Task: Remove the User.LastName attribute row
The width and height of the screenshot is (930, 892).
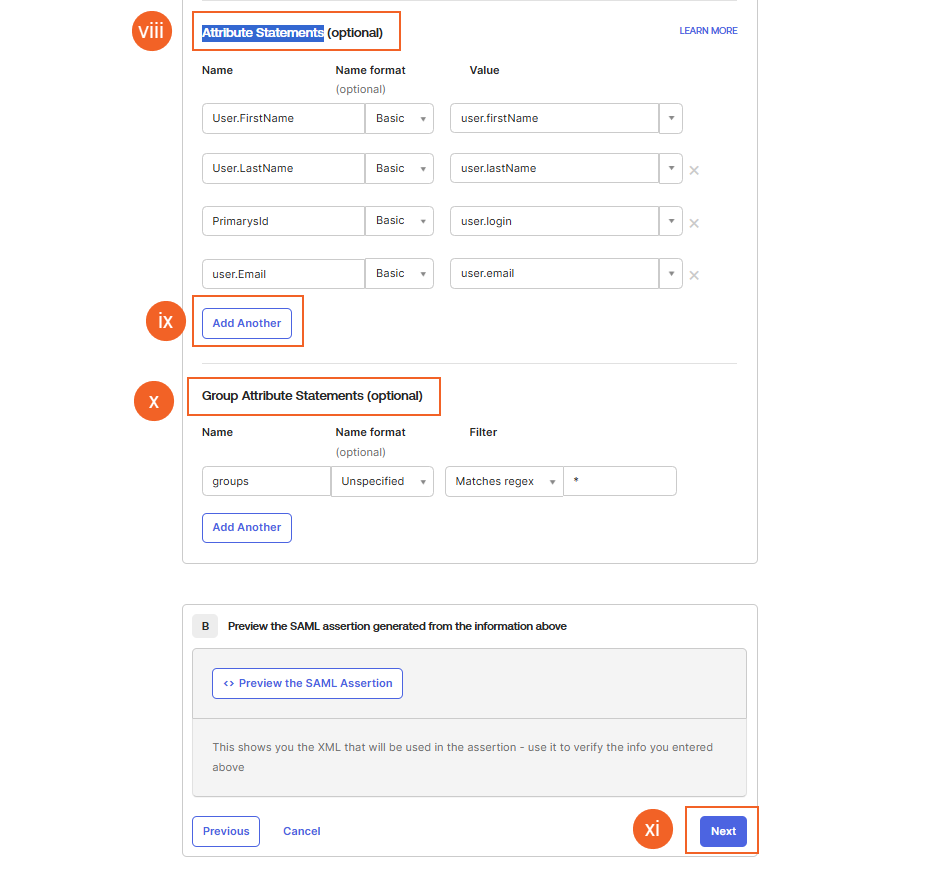Action: point(694,170)
